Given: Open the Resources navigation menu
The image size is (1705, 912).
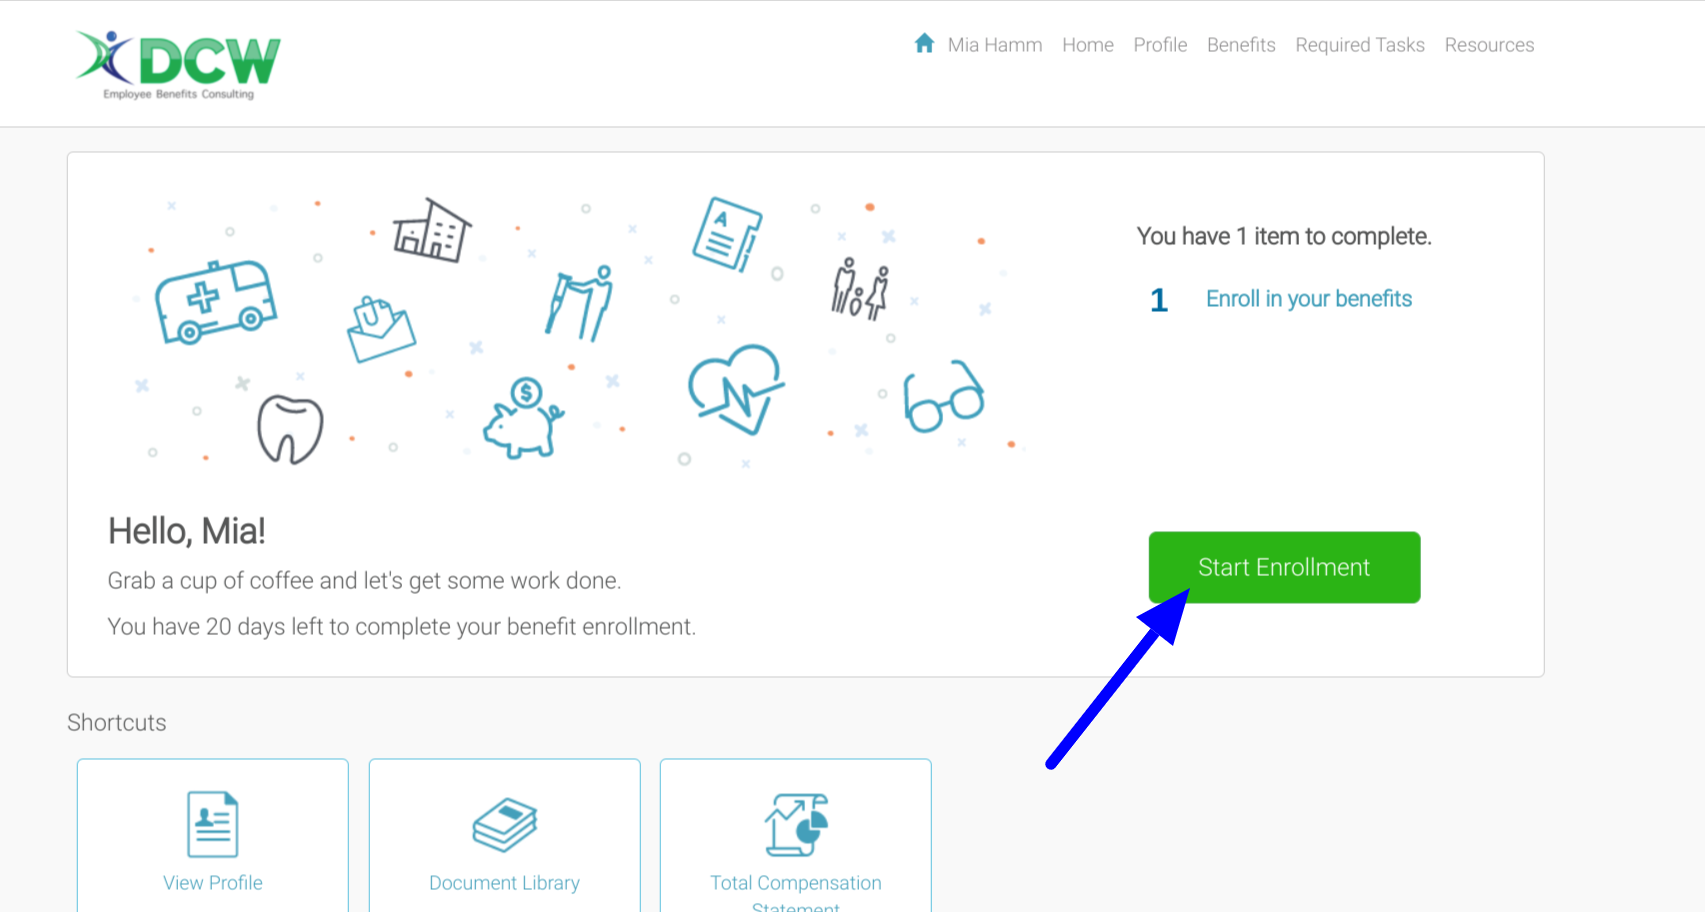Looking at the screenshot, I should 1488,45.
